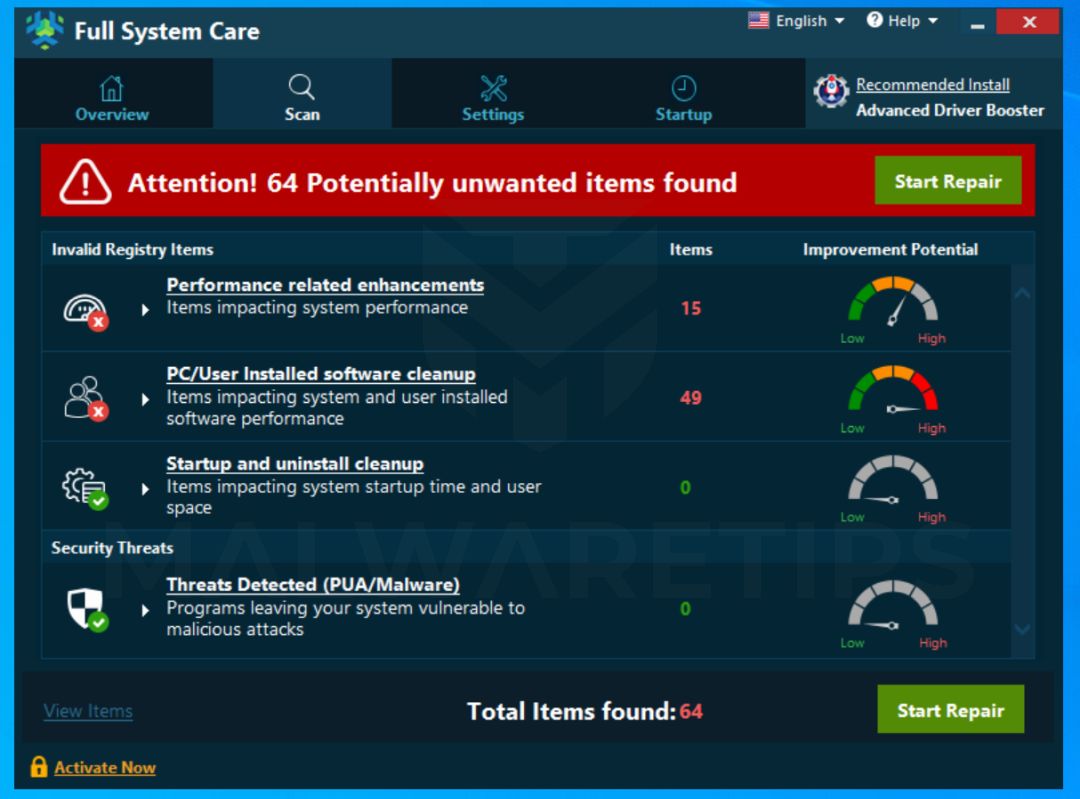Expand PC/User Installed software cleanup arrow
1080x799 pixels.
145,399
